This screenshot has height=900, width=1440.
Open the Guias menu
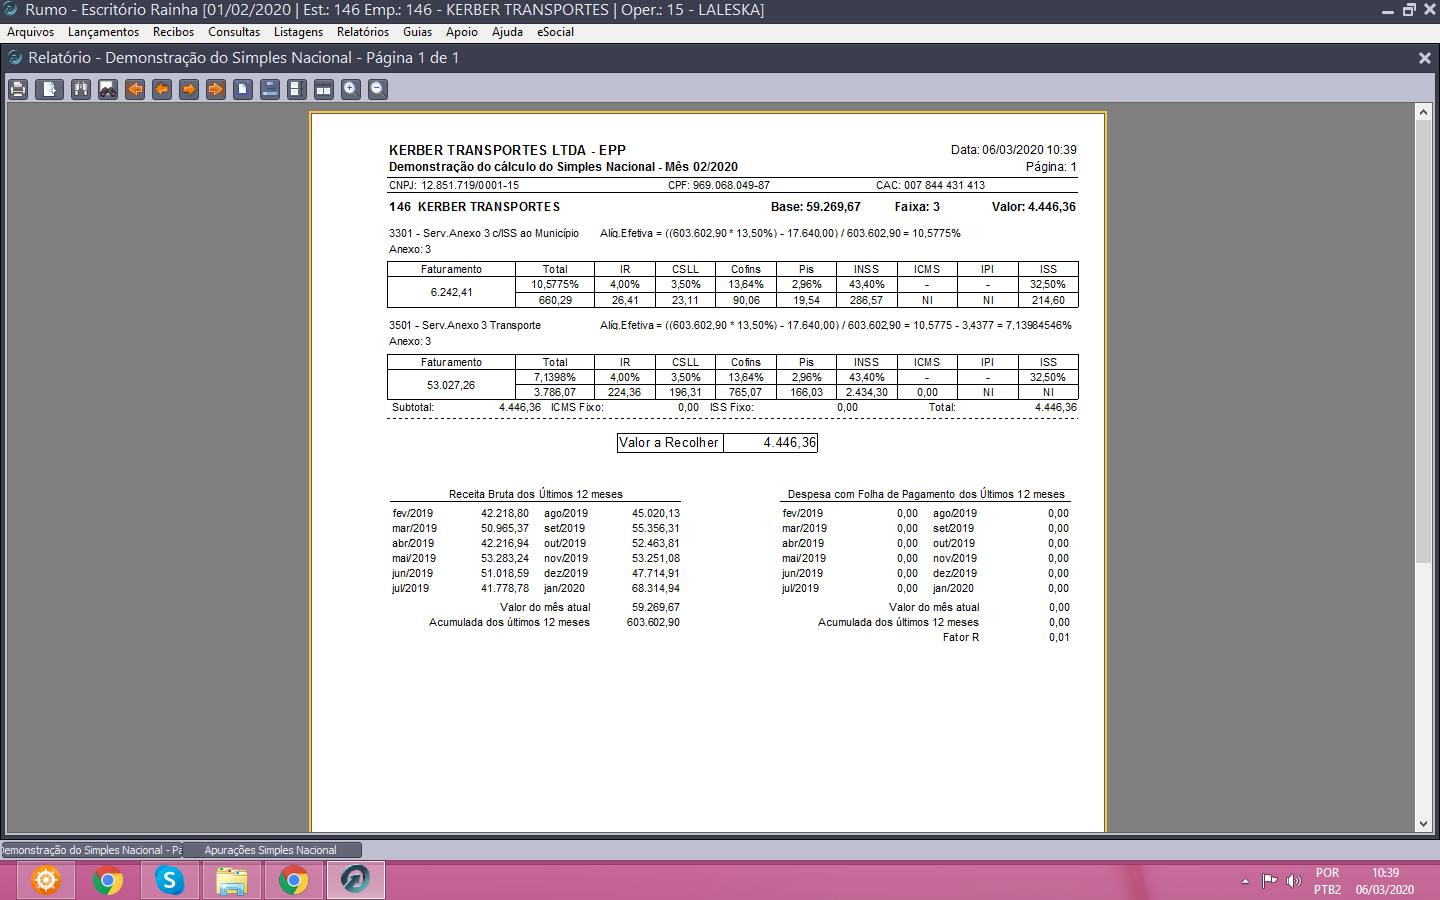pos(418,32)
